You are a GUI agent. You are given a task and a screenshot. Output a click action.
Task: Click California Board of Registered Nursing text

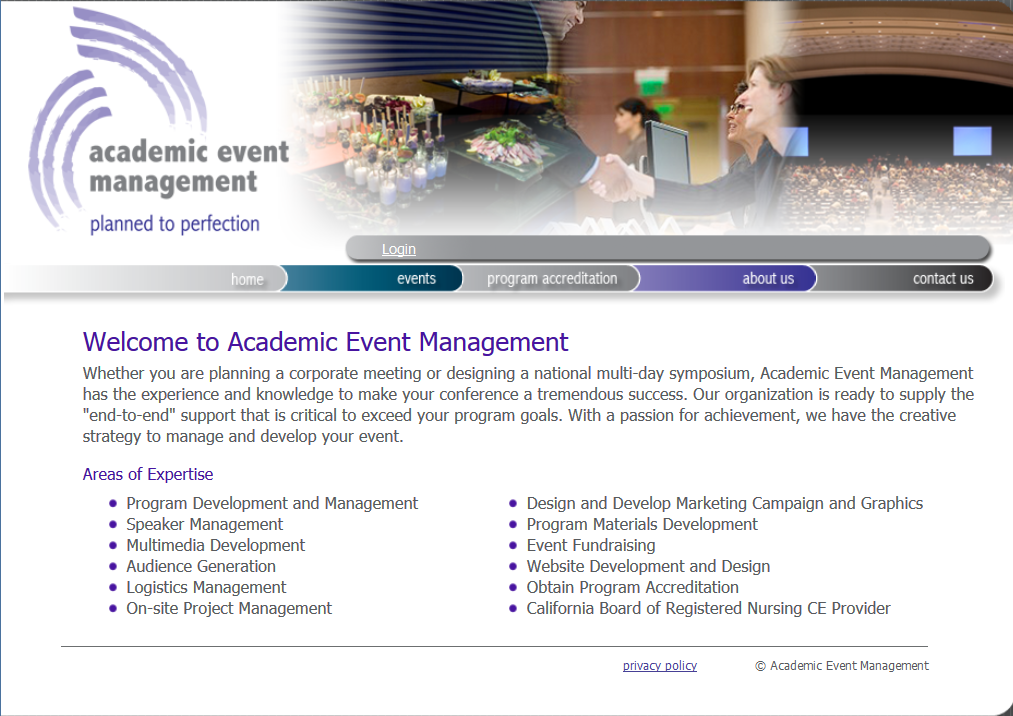[x=708, y=608]
